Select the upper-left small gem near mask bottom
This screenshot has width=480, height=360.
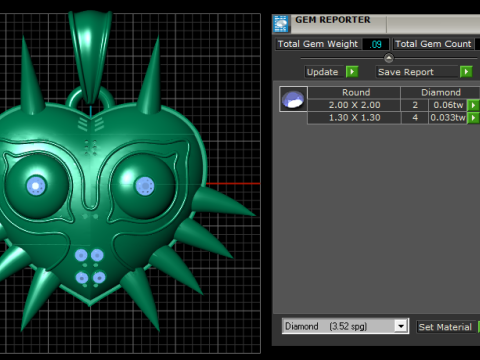pos(81,255)
